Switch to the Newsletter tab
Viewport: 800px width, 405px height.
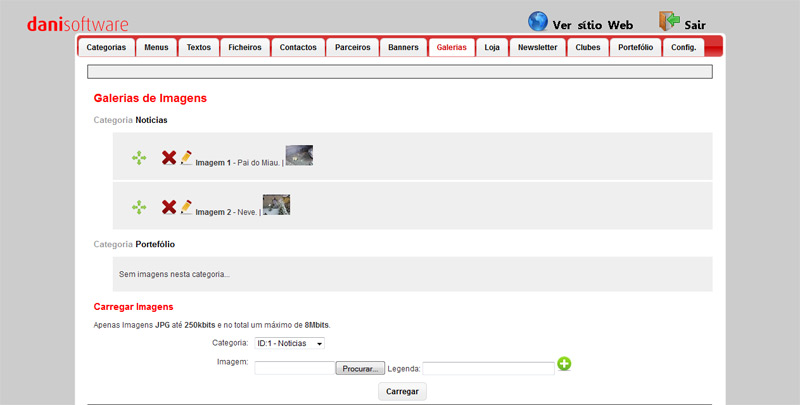click(x=537, y=47)
